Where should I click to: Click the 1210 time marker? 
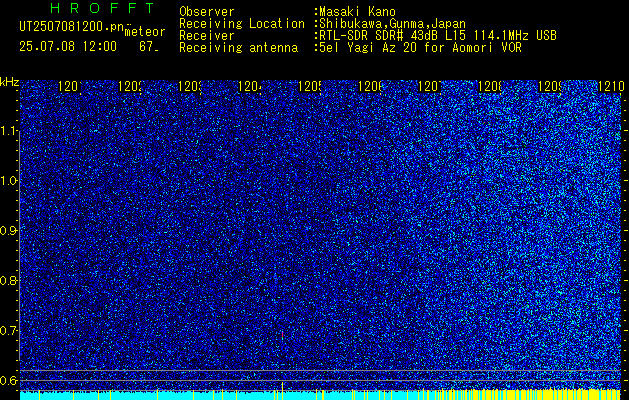click(611, 86)
